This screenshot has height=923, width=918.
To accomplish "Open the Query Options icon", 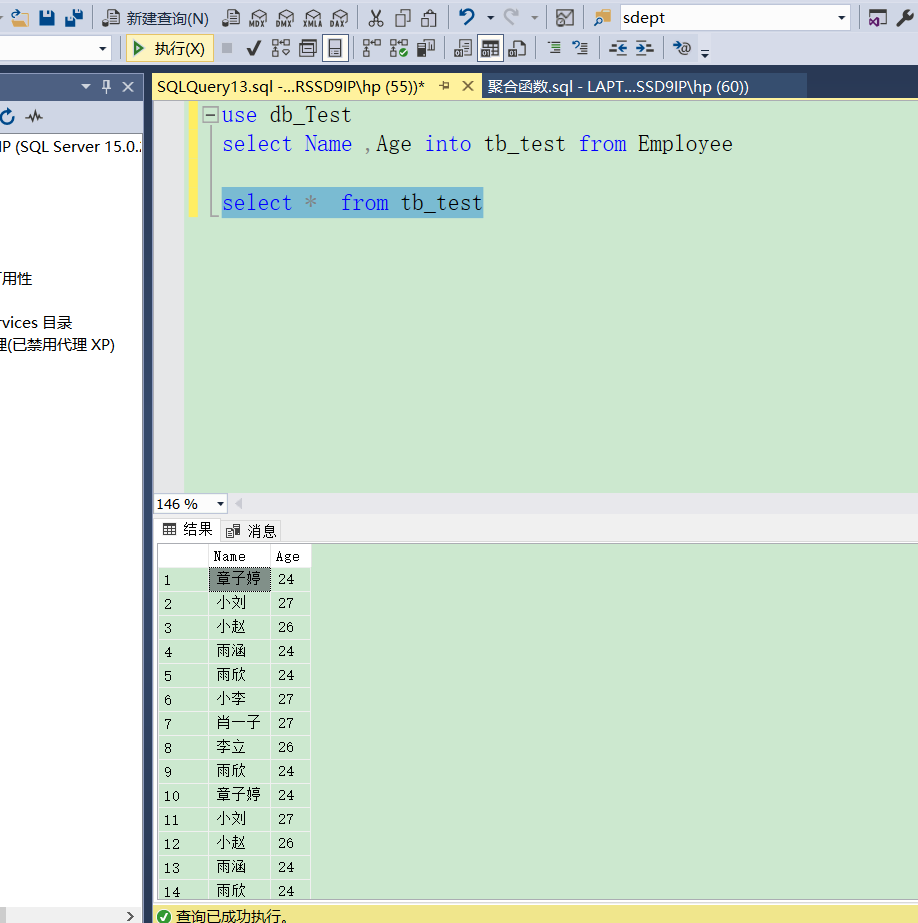I will [x=308, y=48].
